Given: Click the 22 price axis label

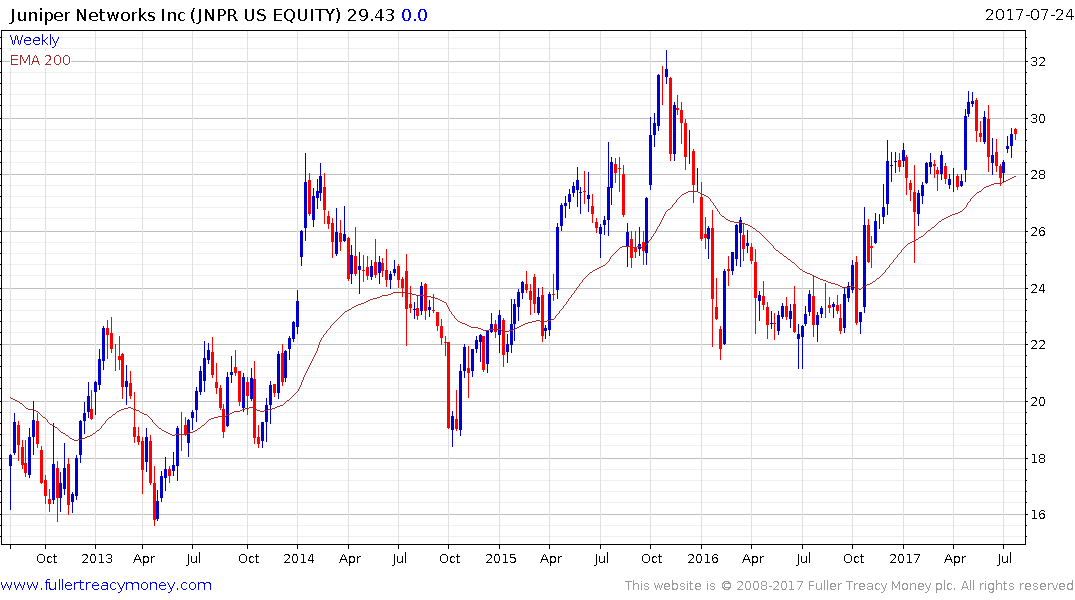Looking at the screenshot, I should [1038, 345].
